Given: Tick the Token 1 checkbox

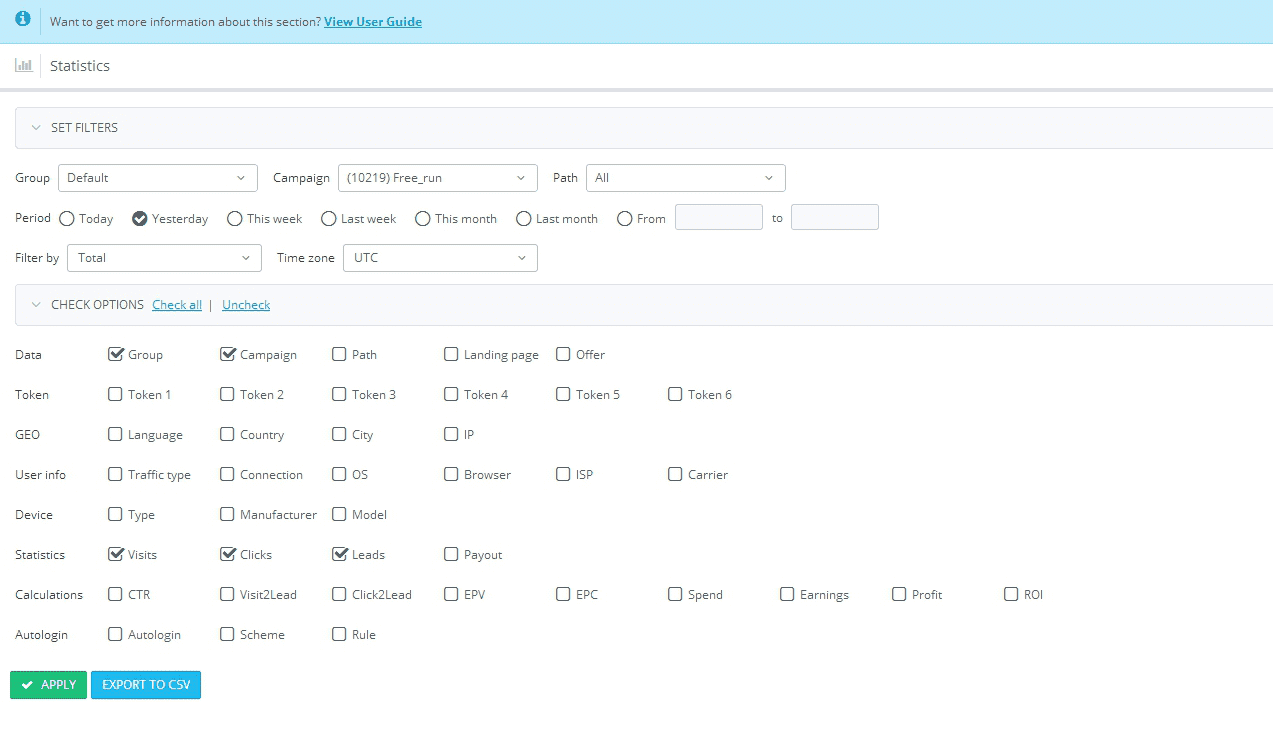Looking at the screenshot, I should tap(115, 394).
